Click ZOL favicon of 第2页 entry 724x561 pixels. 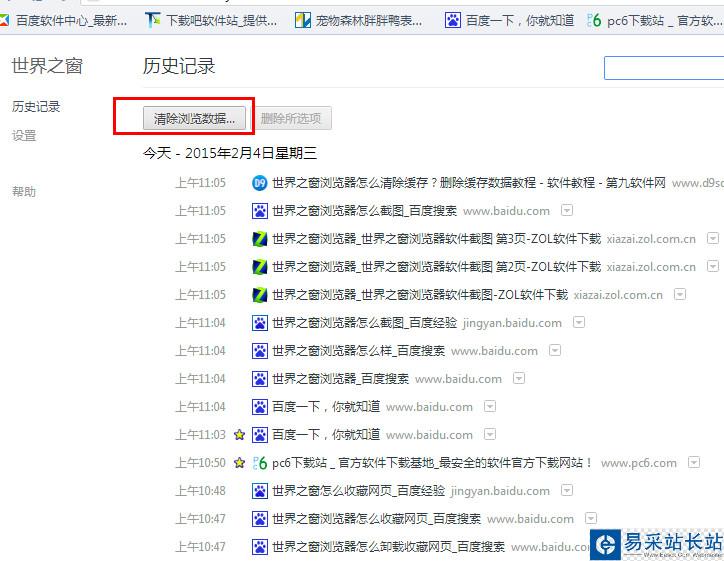click(x=259, y=267)
